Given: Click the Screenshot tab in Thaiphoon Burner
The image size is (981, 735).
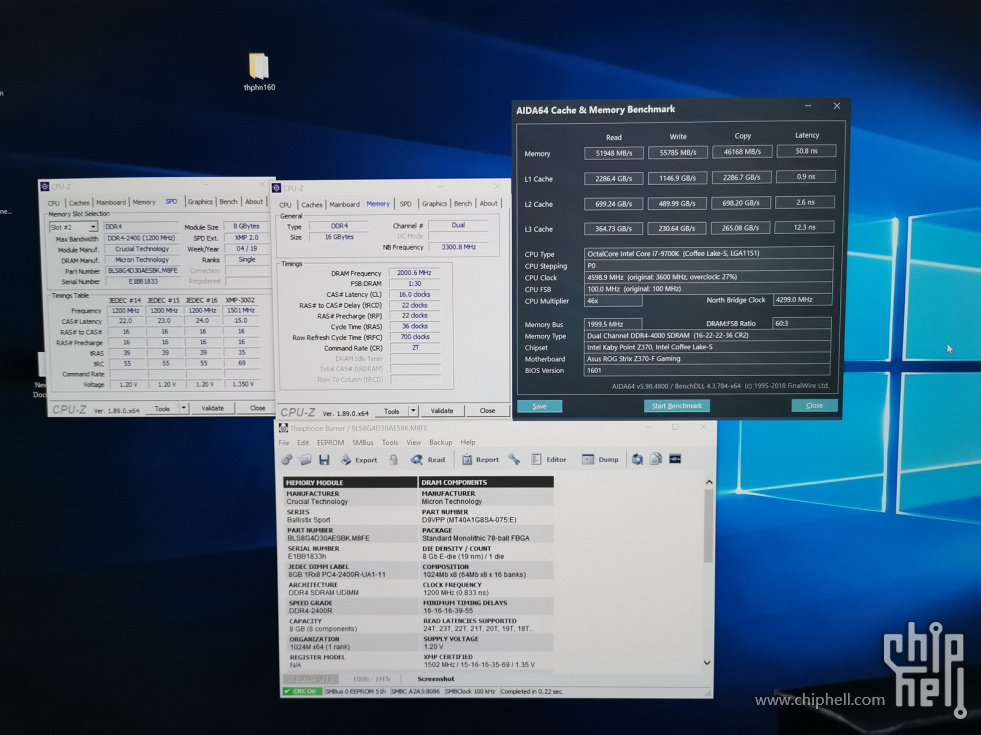Looking at the screenshot, I should point(435,679).
